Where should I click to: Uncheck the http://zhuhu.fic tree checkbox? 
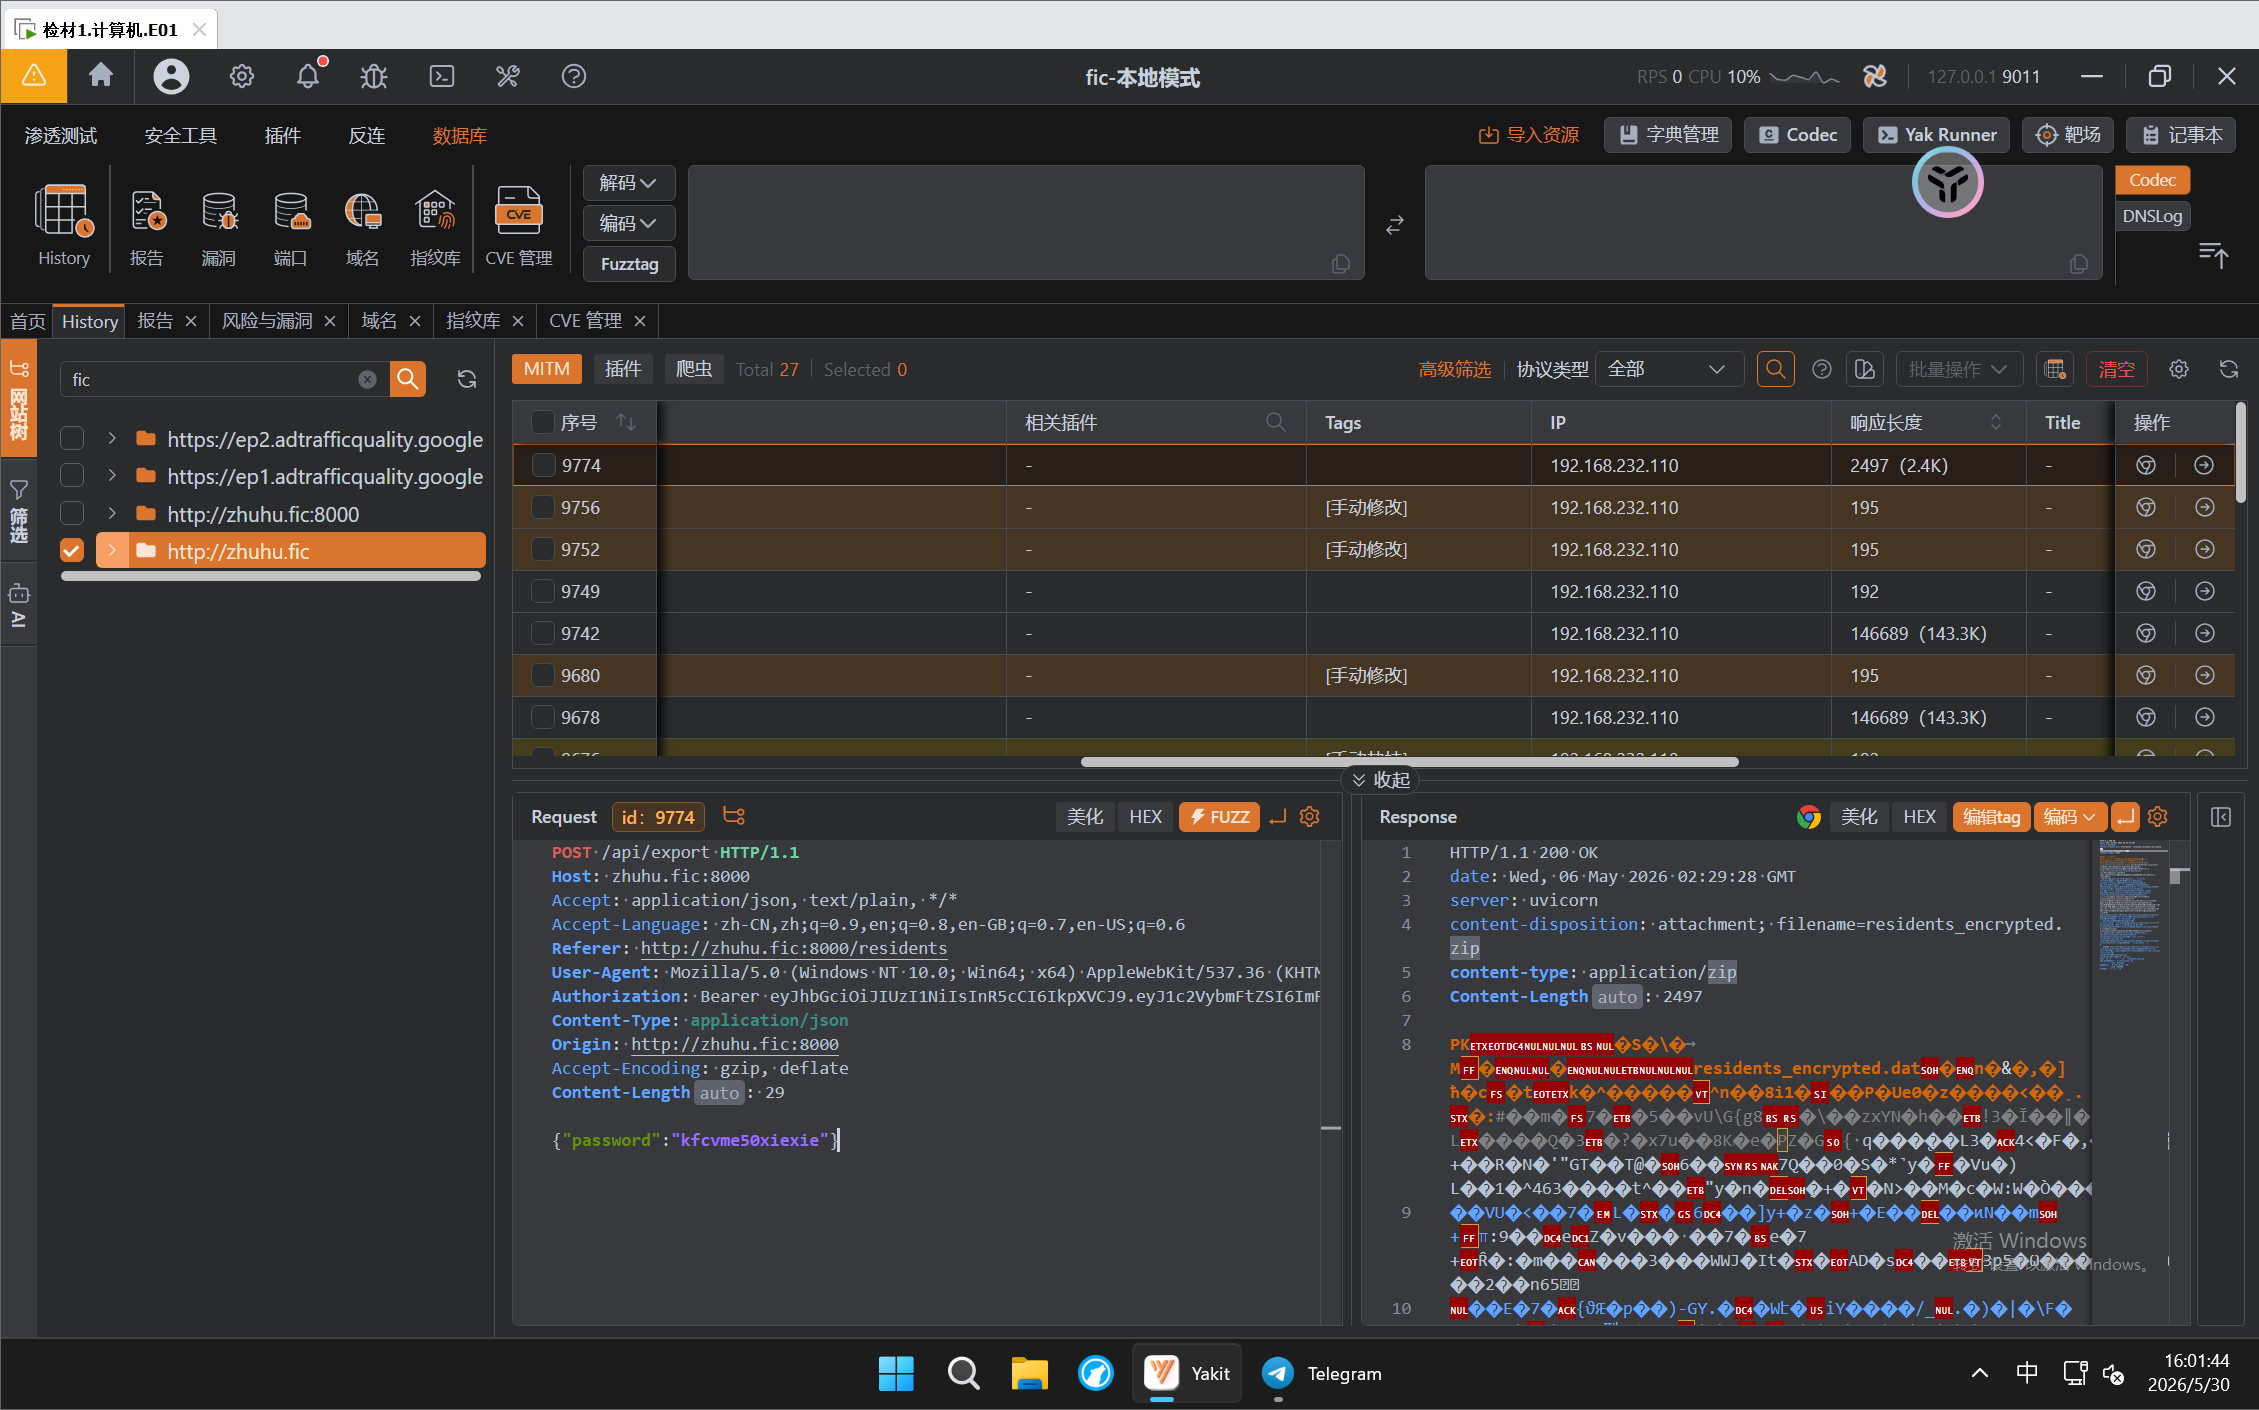(72, 550)
